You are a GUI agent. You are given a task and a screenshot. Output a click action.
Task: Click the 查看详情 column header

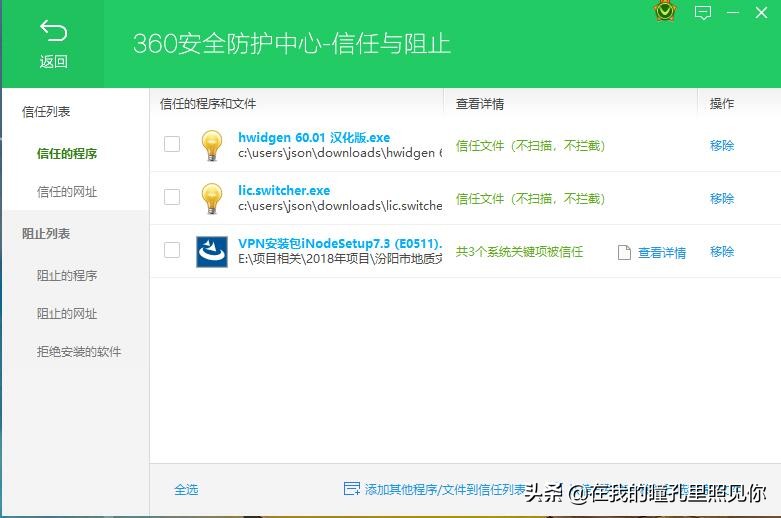point(480,104)
